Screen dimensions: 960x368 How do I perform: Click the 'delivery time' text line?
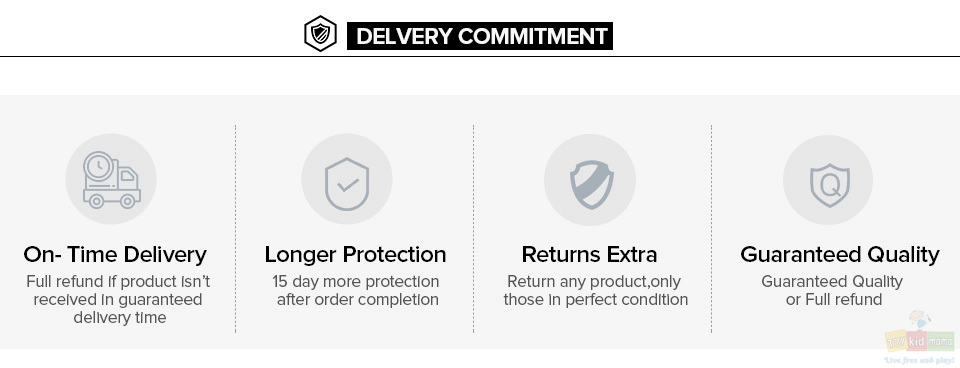(120, 318)
